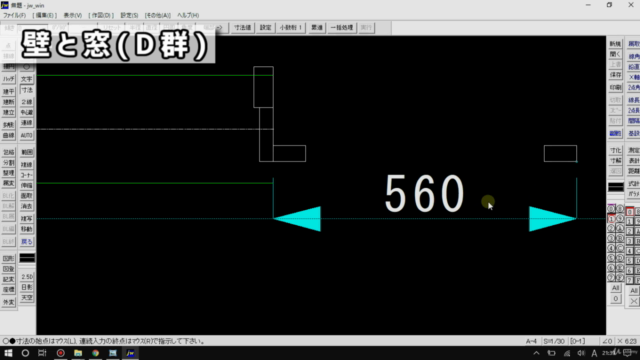Open the 線属性 line attribute button

(x=615, y=133)
